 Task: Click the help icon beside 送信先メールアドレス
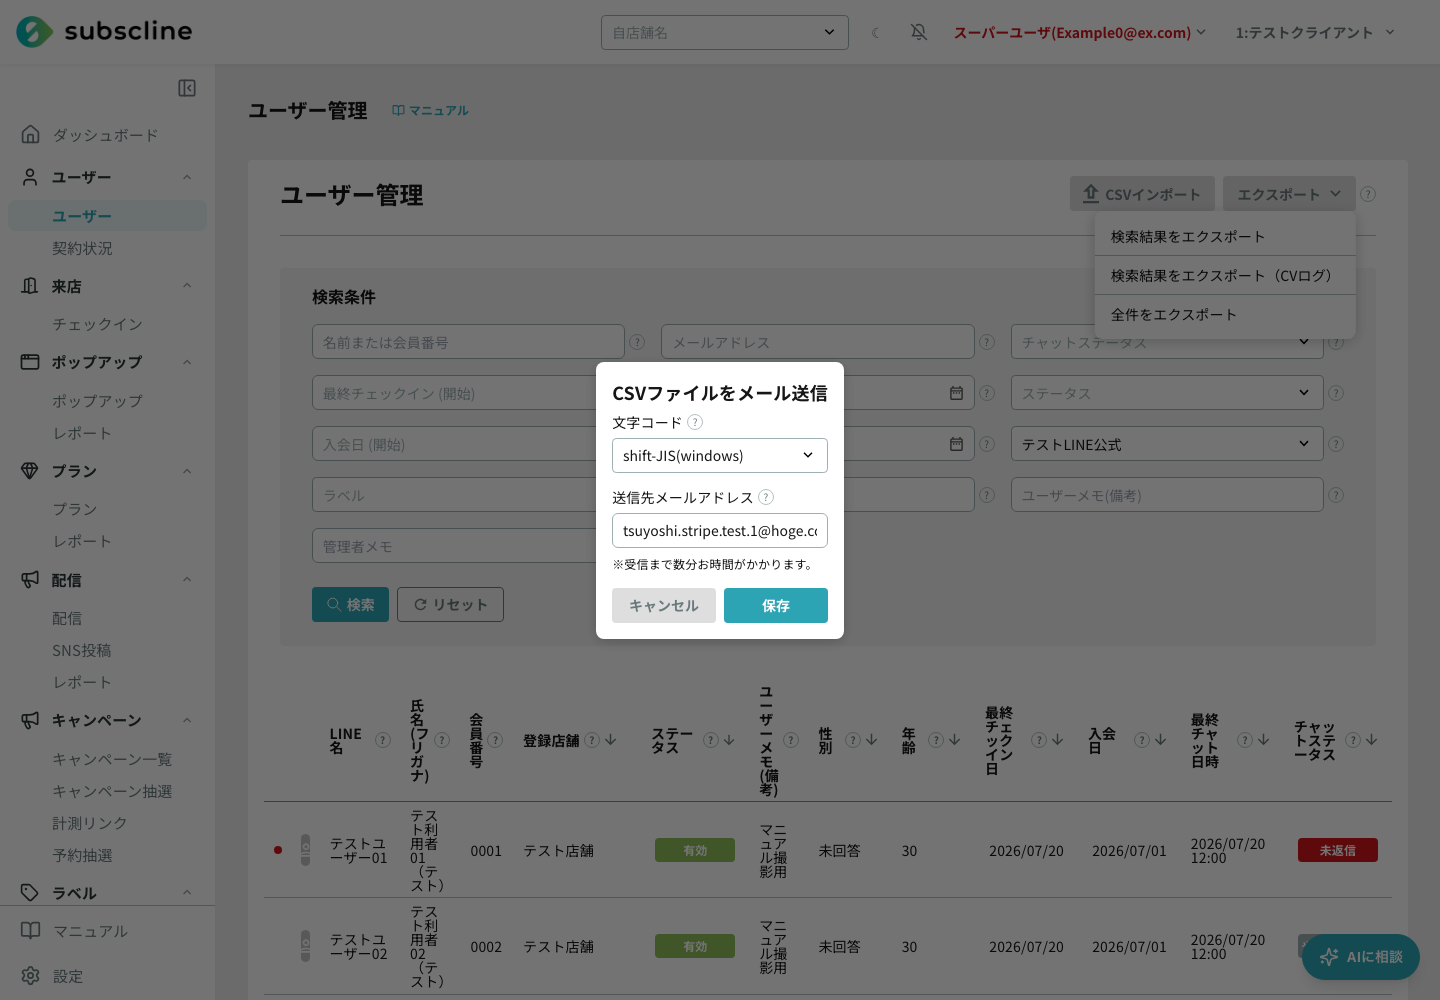pyautogui.click(x=766, y=497)
